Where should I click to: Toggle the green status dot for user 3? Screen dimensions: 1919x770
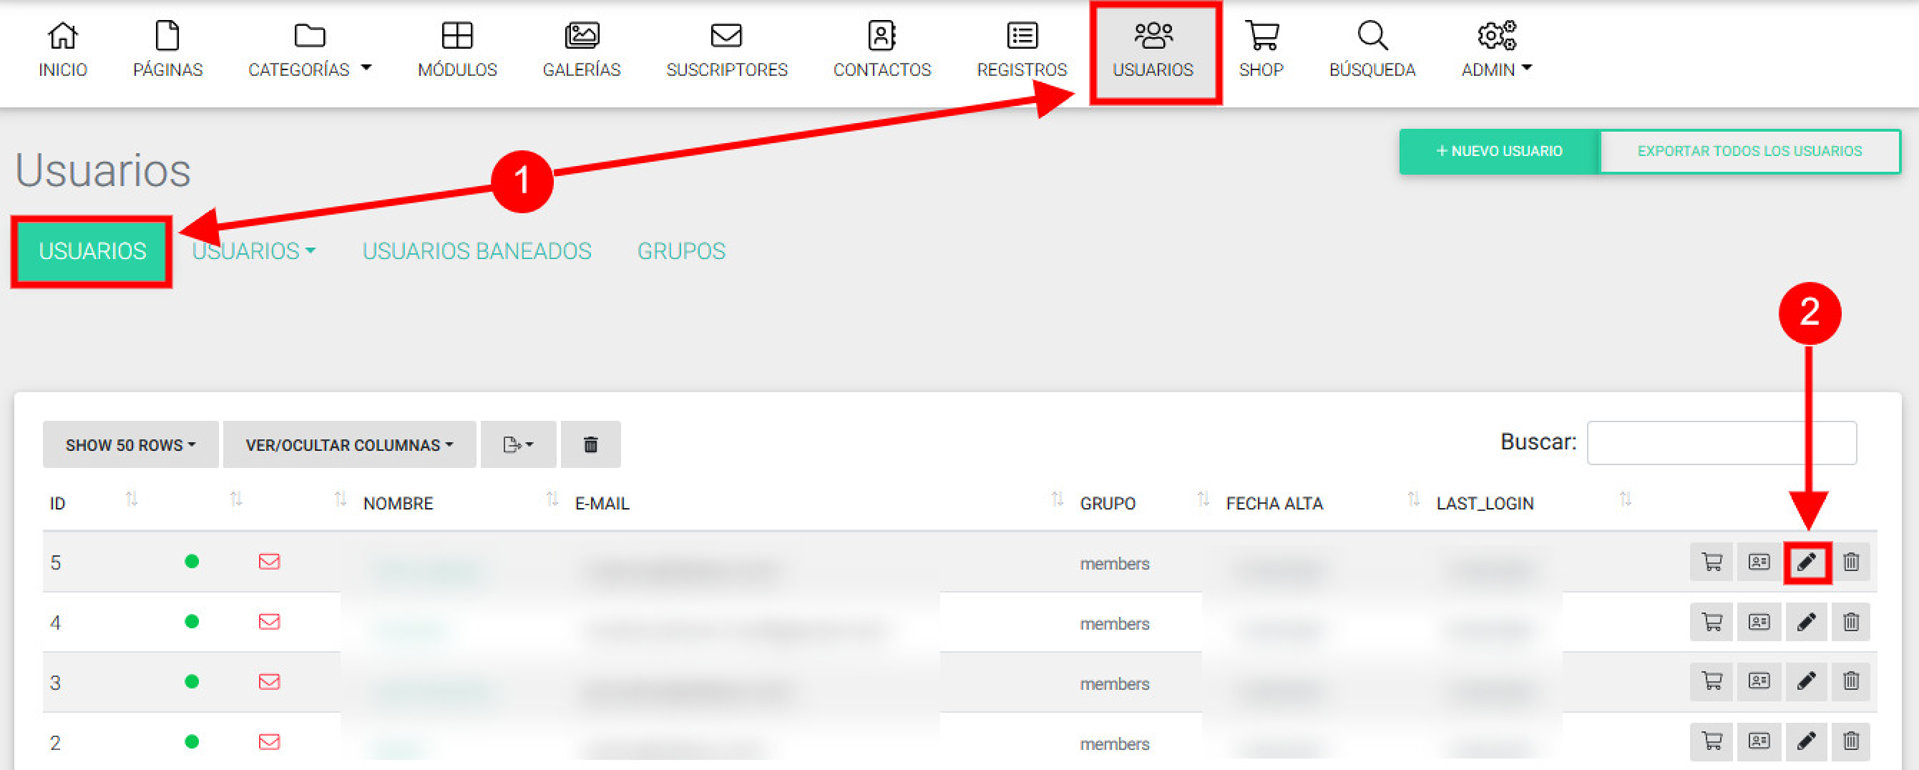[x=192, y=682]
